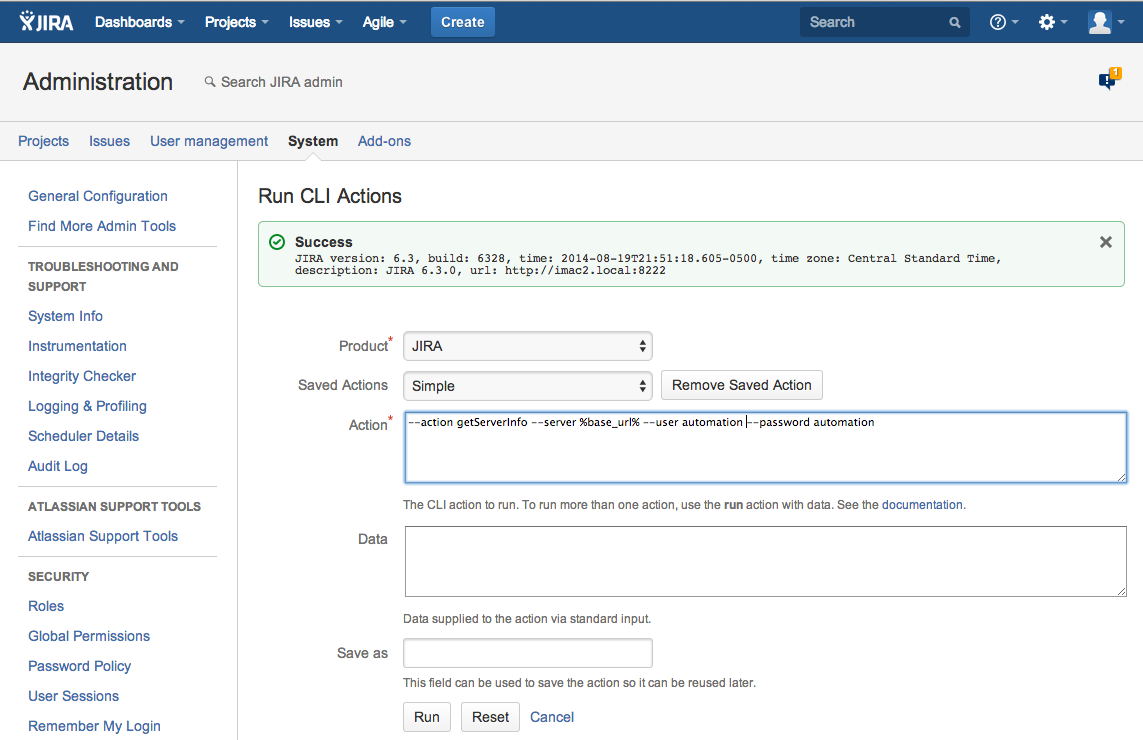Open User Sessions page

click(74, 696)
